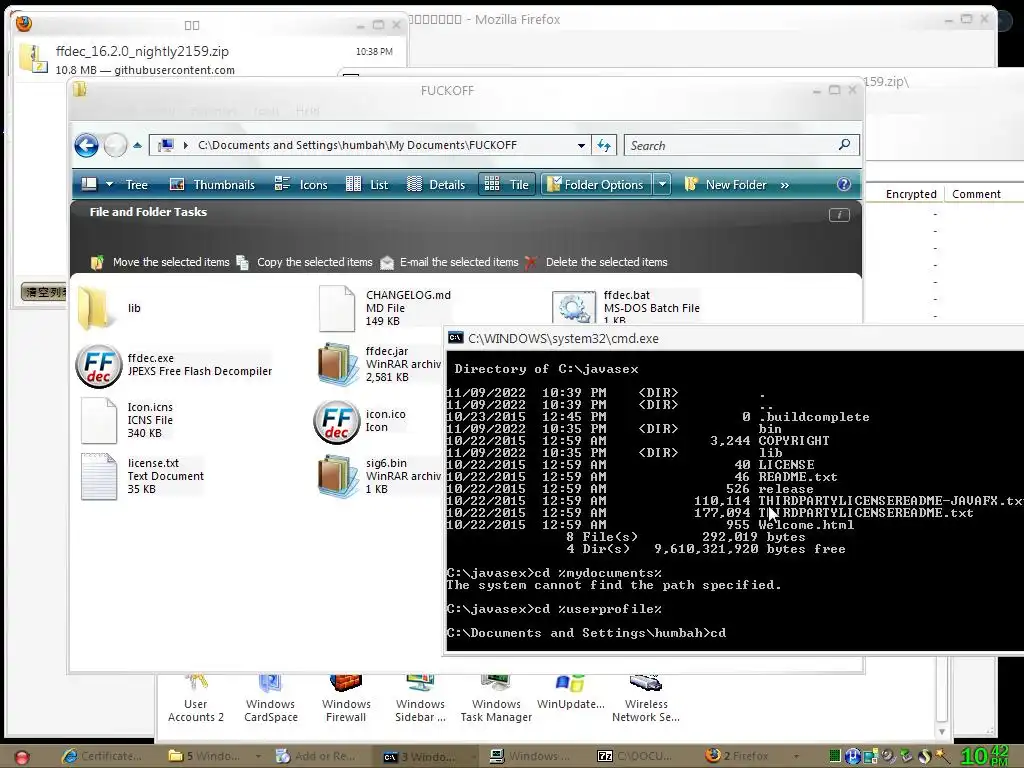Switch to Certificate taskbar button
Screen dimensions: 1024x768
pos(102,756)
